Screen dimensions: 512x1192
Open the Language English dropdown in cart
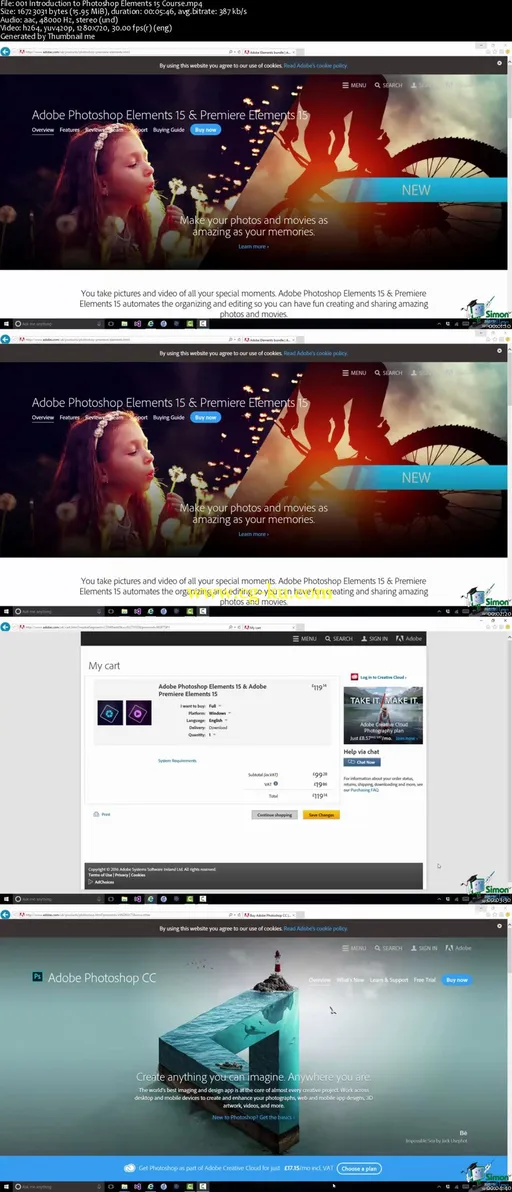(218, 720)
